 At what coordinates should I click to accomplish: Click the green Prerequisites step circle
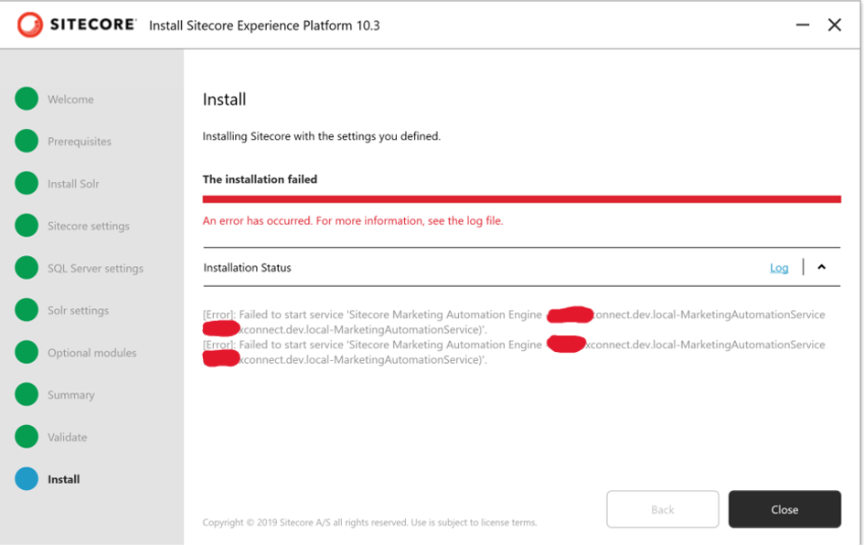pos(26,141)
